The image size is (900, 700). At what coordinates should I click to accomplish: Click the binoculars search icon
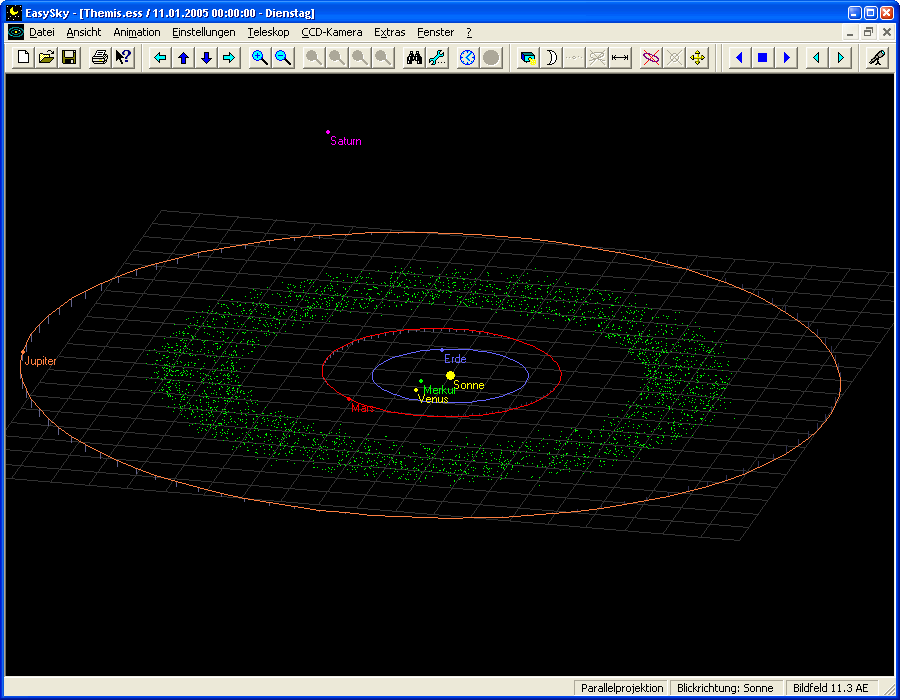pyautogui.click(x=414, y=58)
